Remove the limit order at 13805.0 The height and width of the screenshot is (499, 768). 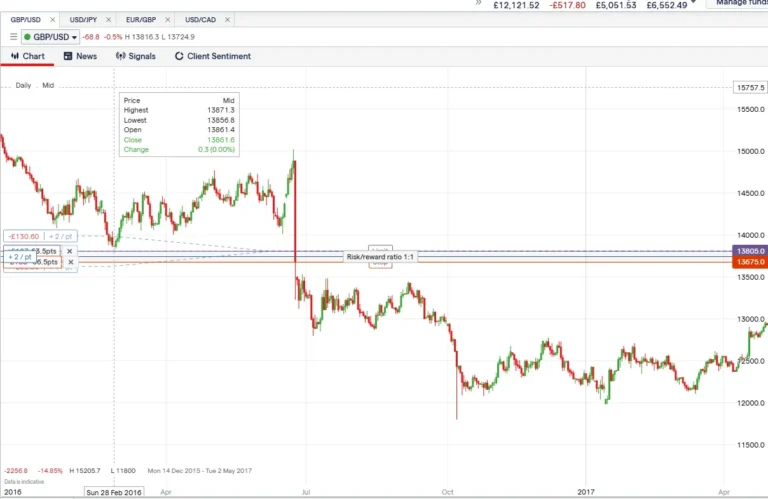click(70, 251)
